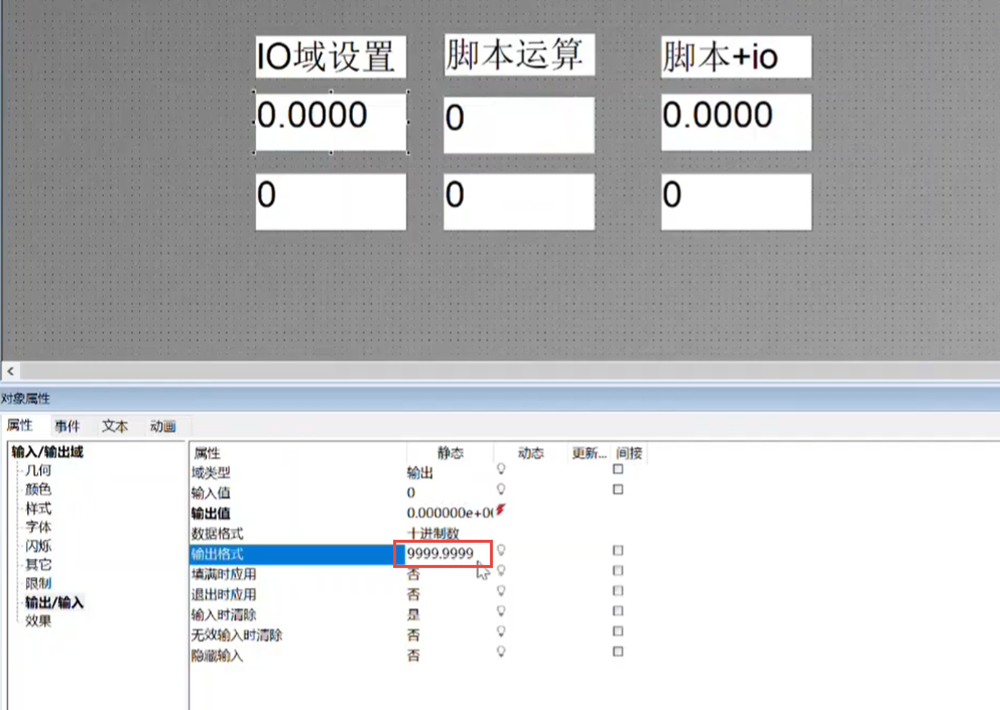Click the light bulb icon for 输入值
Image resolution: width=1000 pixels, height=710 pixels.
[501, 490]
